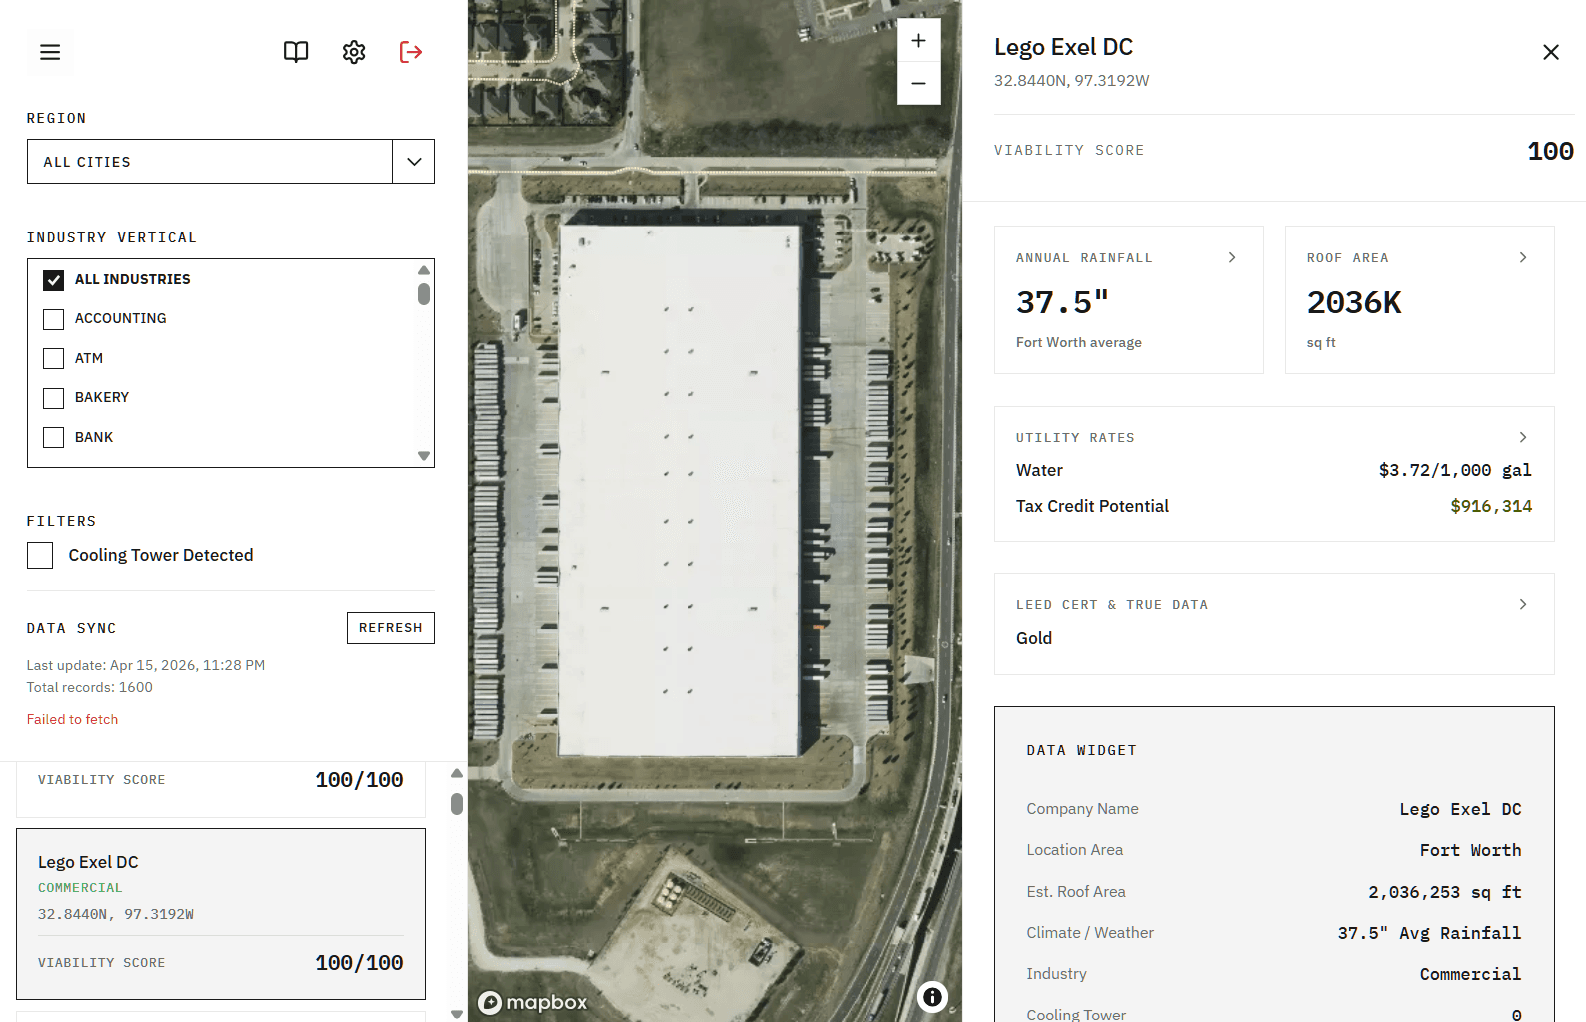Click the Failed to fetch error message
1586x1022 pixels.
[72, 719]
